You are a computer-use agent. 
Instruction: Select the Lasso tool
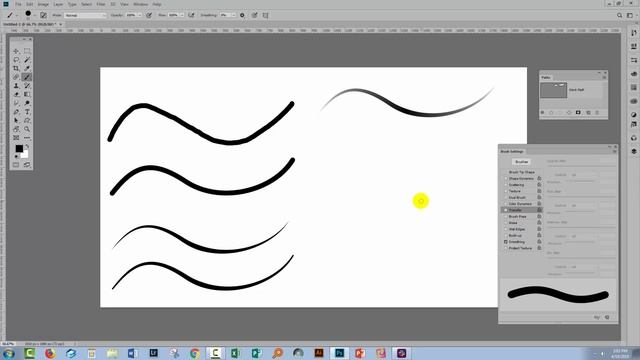(16, 60)
